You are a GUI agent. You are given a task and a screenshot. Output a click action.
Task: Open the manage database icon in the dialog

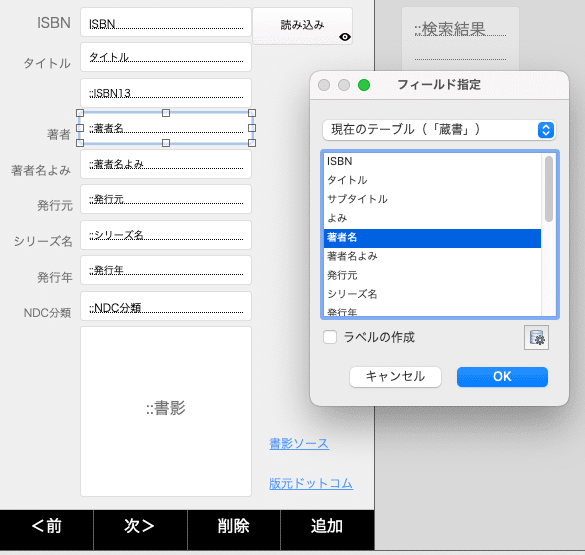(536, 338)
